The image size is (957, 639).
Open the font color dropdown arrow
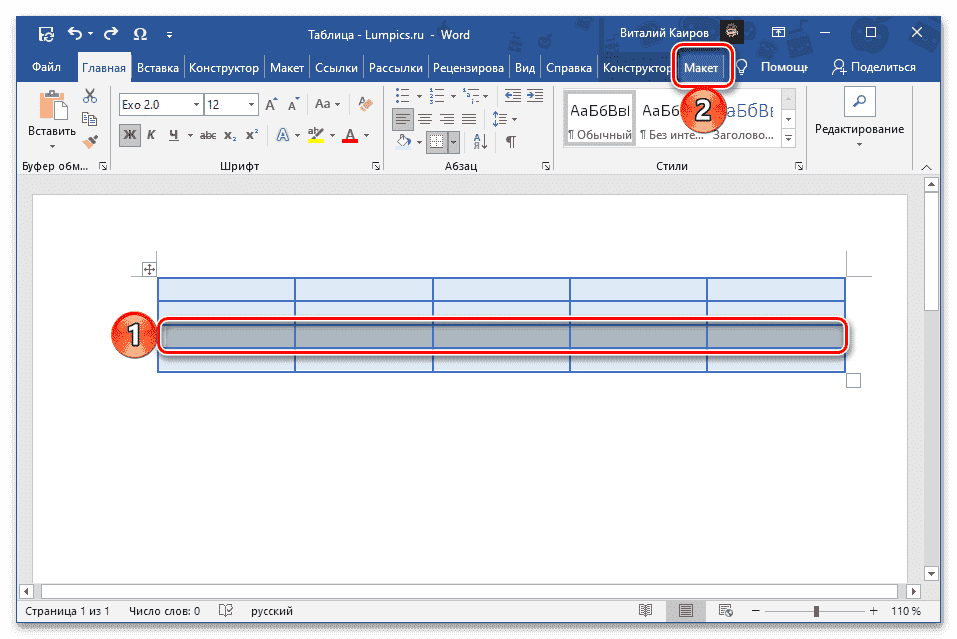pyautogui.click(x=364, y=134)
